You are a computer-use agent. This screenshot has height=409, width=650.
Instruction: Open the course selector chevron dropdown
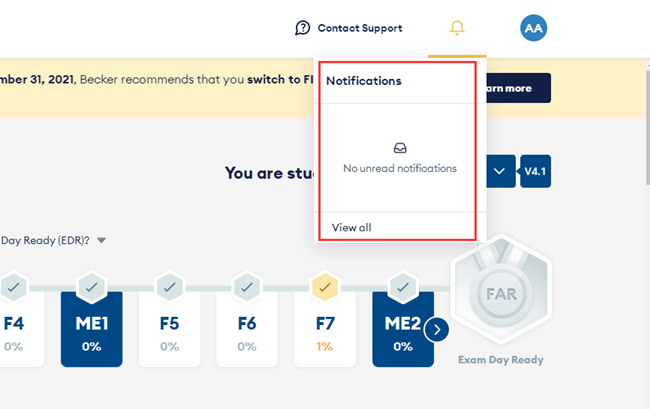point(500,171)
